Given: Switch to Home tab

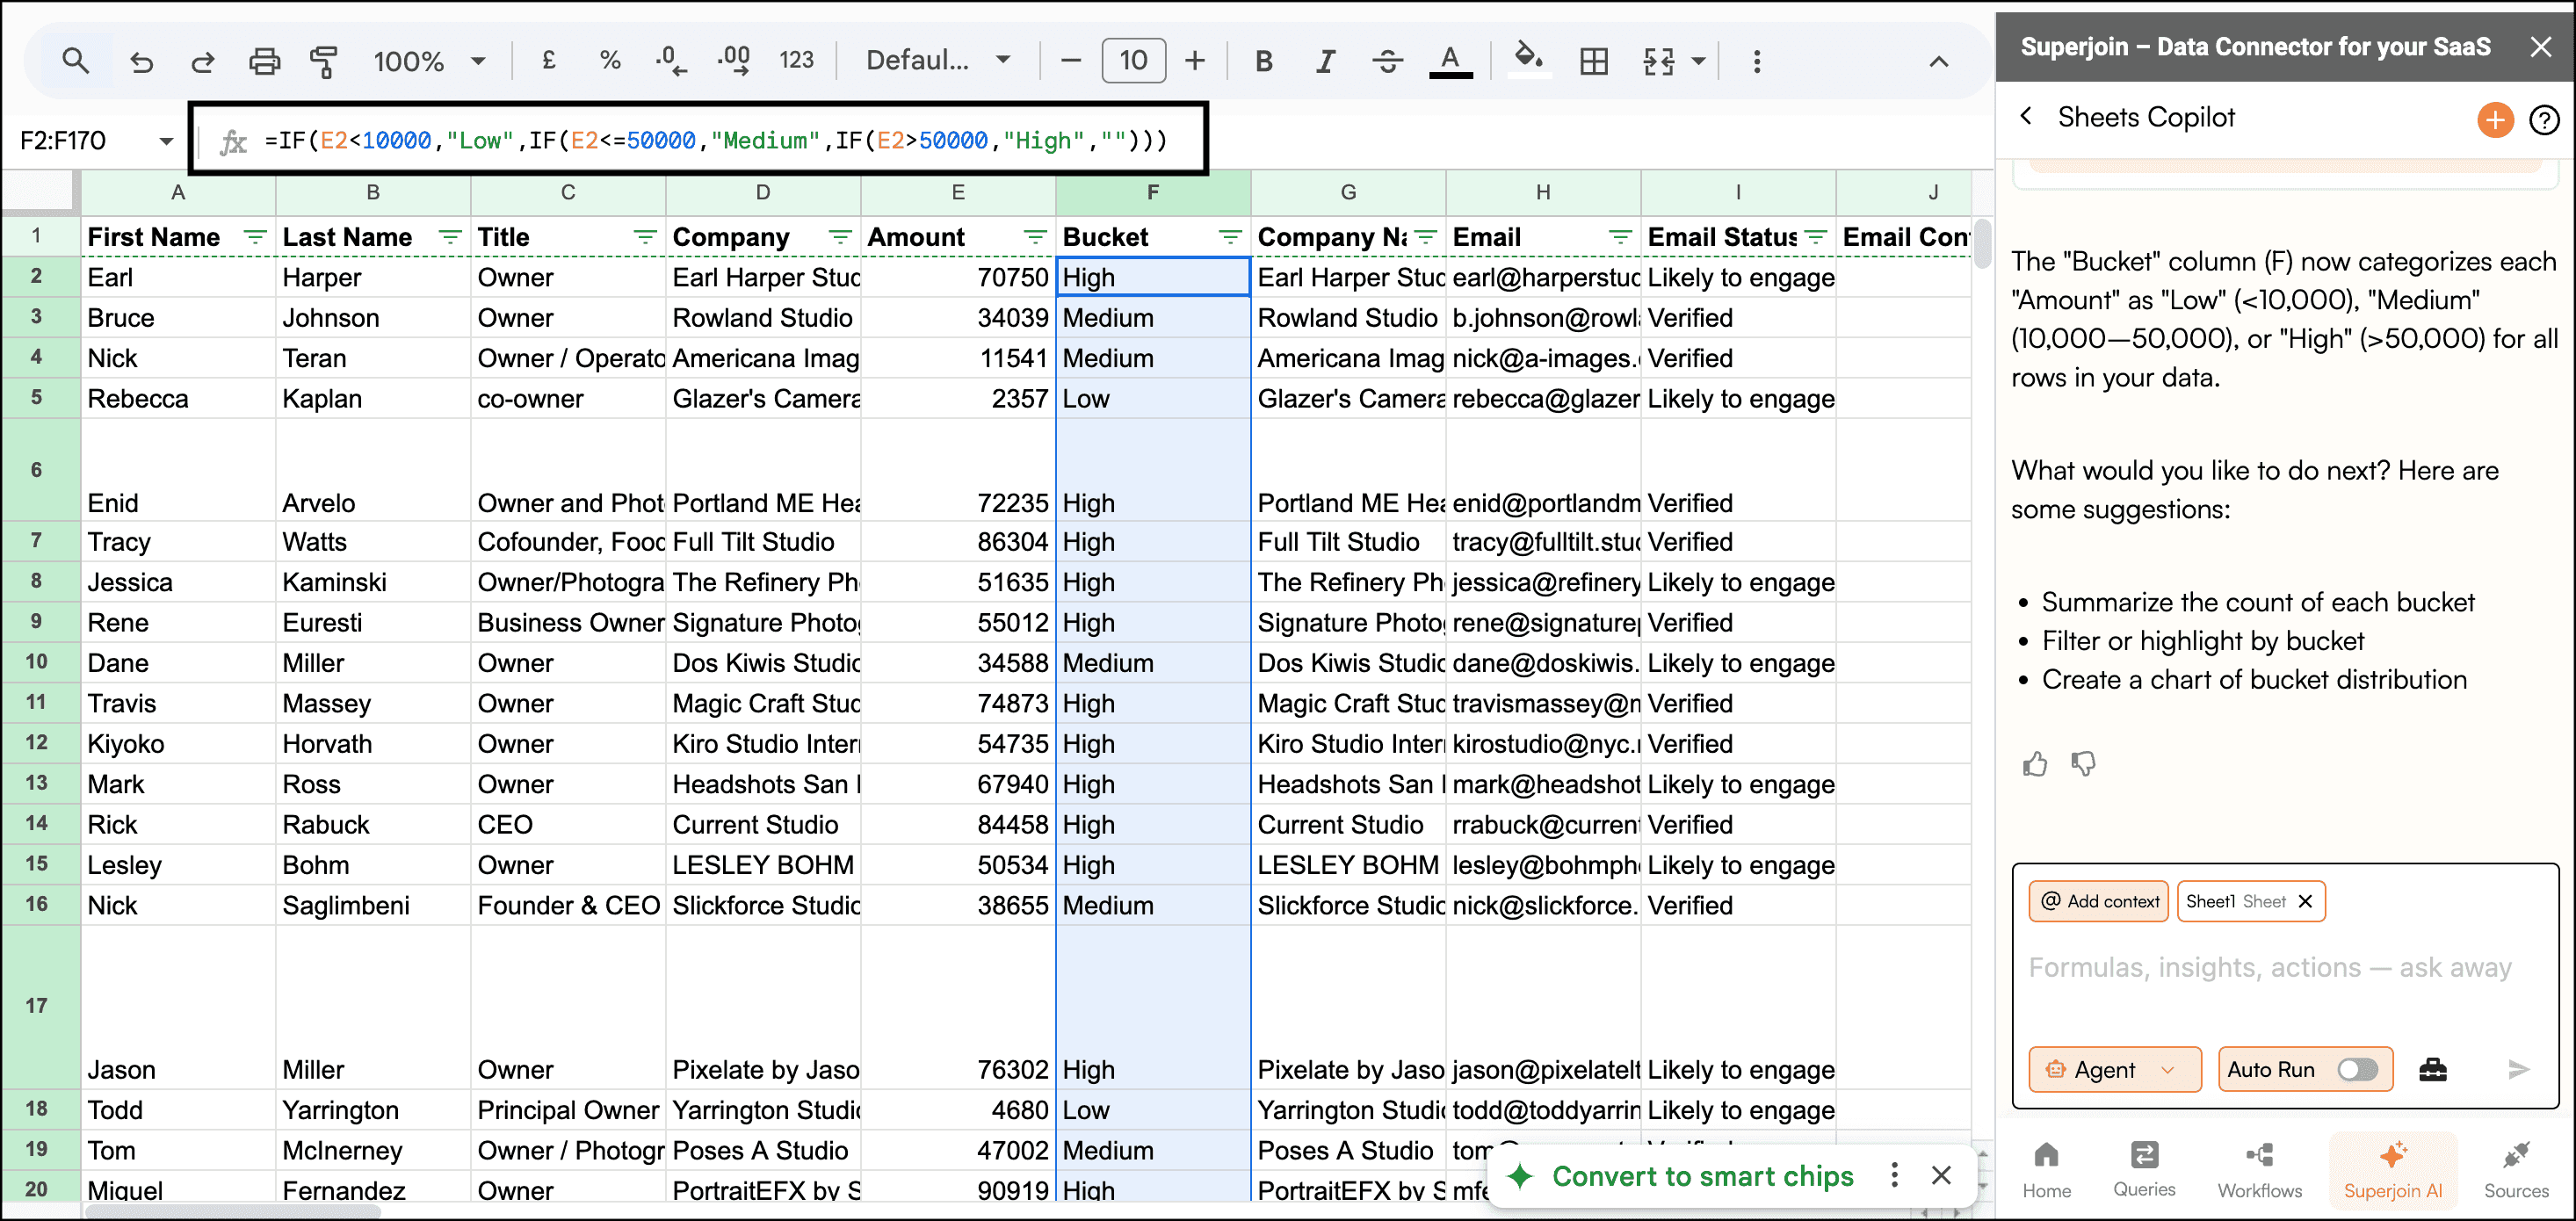Looking at the screenshot, I should tap(2046, 1169).
